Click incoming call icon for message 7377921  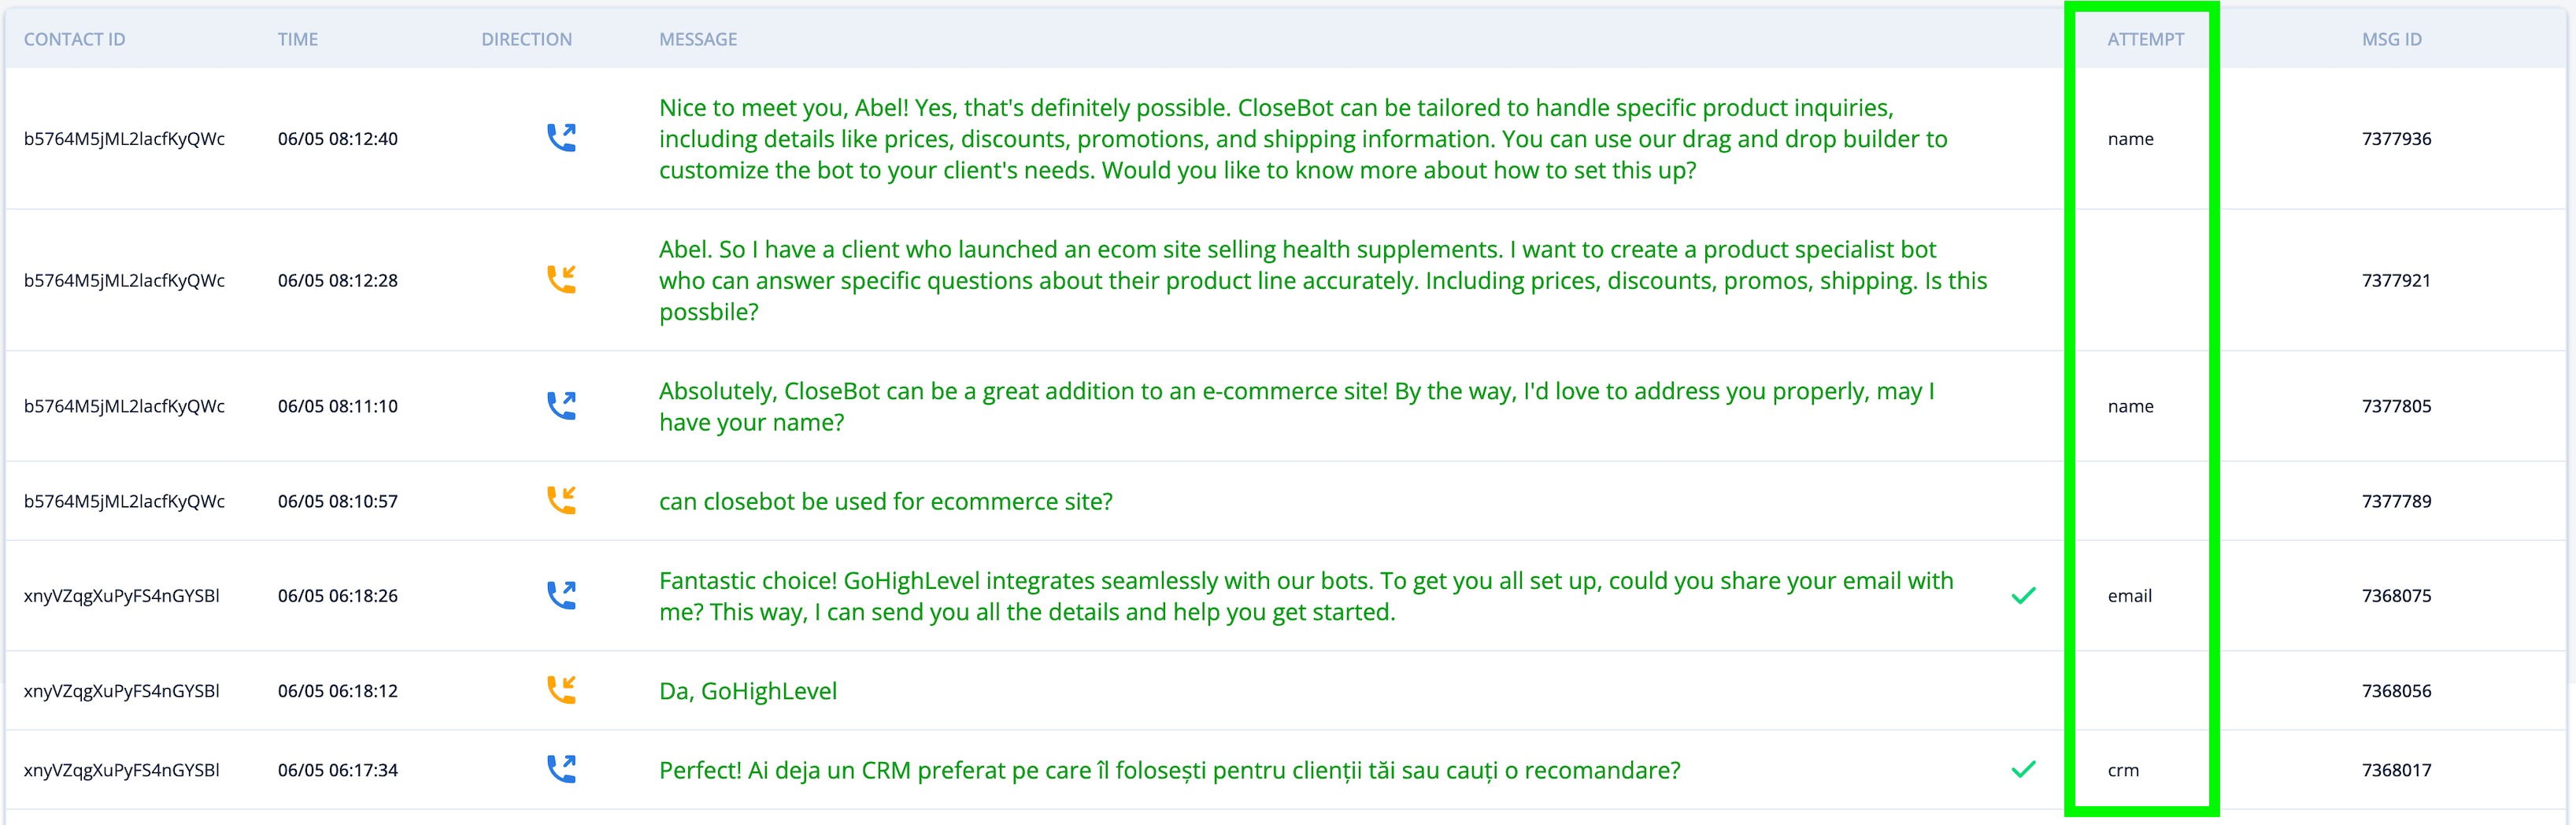561,280
